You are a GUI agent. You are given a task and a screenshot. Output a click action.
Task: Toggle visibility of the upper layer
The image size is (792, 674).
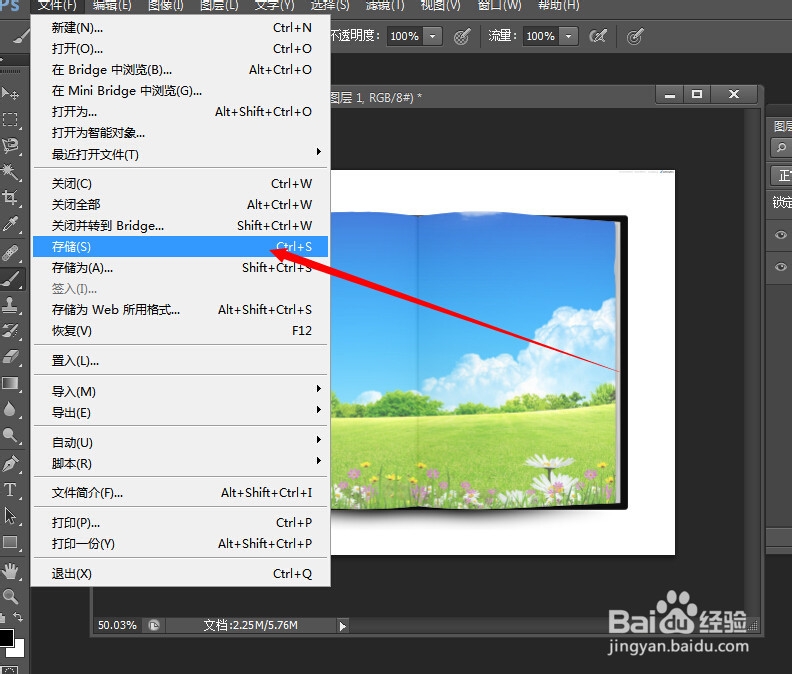780,234
